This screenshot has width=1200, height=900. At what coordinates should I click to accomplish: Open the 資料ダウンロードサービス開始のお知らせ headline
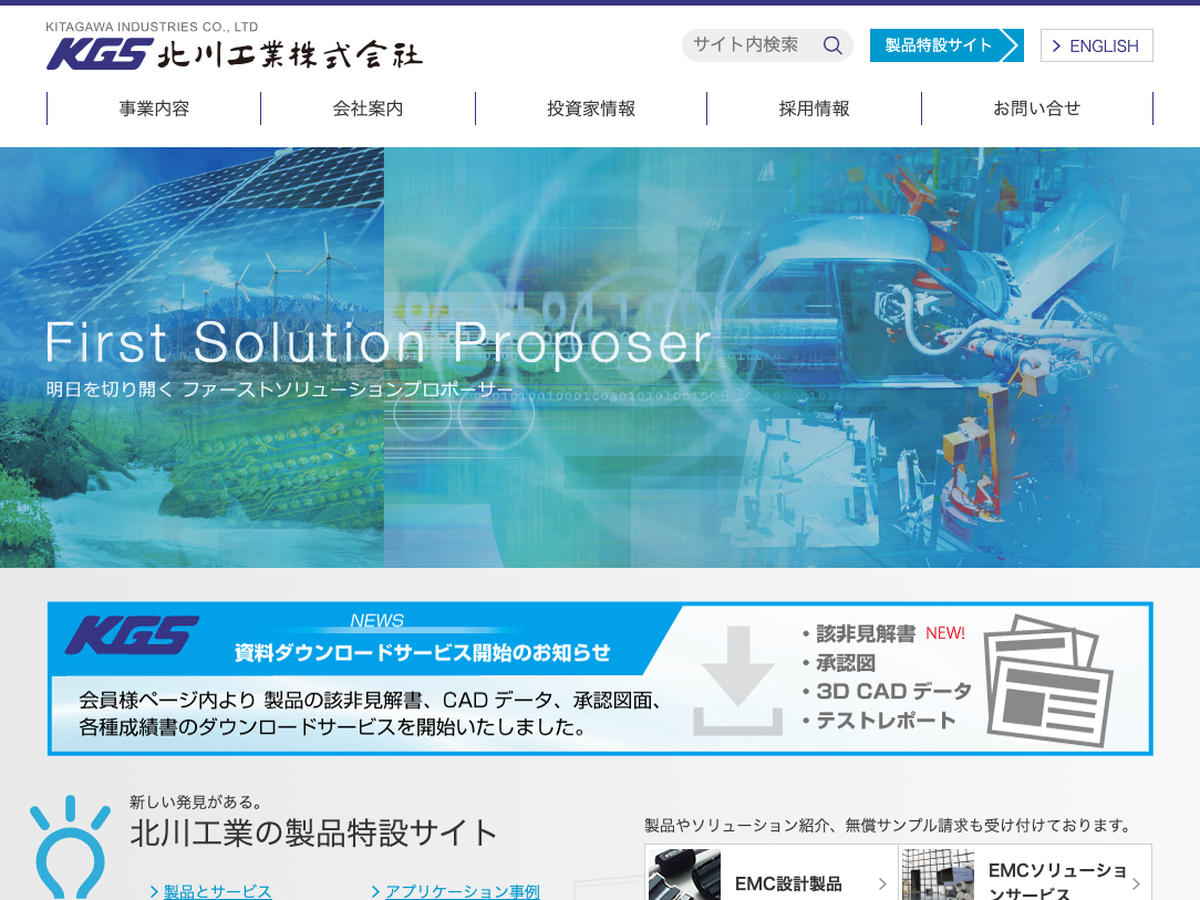(x=422, y=653)
